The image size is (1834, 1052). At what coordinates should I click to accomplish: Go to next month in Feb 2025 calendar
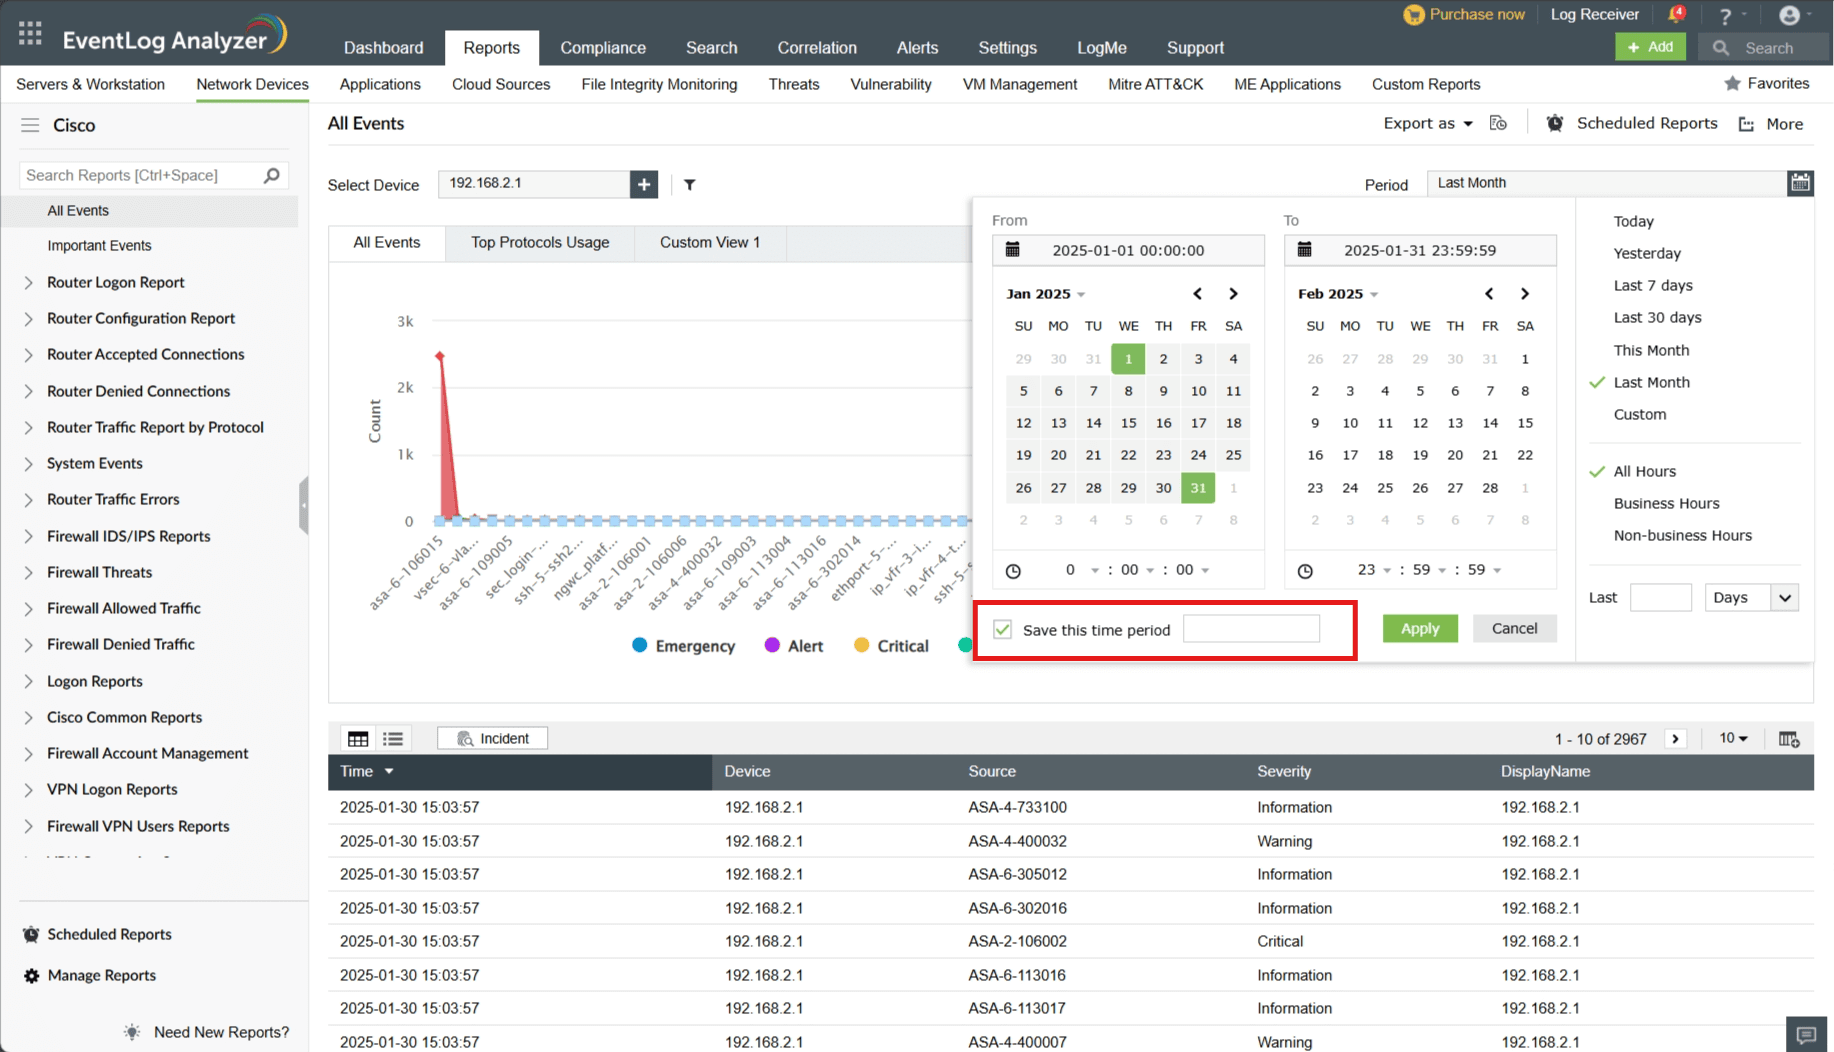pyautogui.click(x=1525, y=294)
